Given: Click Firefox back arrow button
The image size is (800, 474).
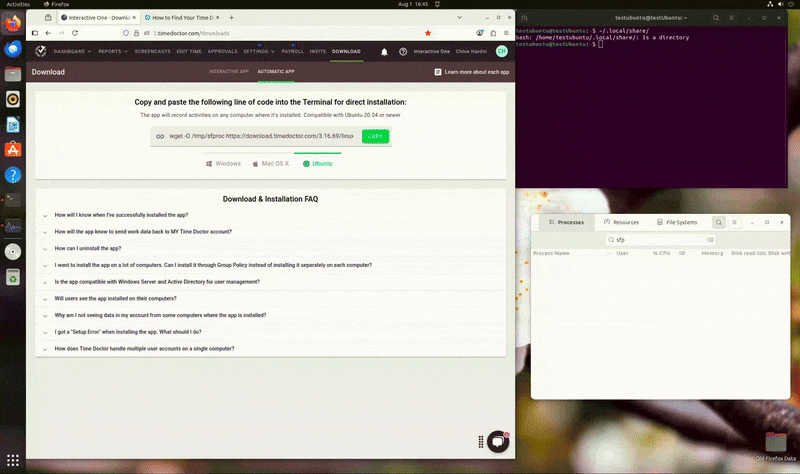Looking at the screenshot, I should [x=48, y=33].
